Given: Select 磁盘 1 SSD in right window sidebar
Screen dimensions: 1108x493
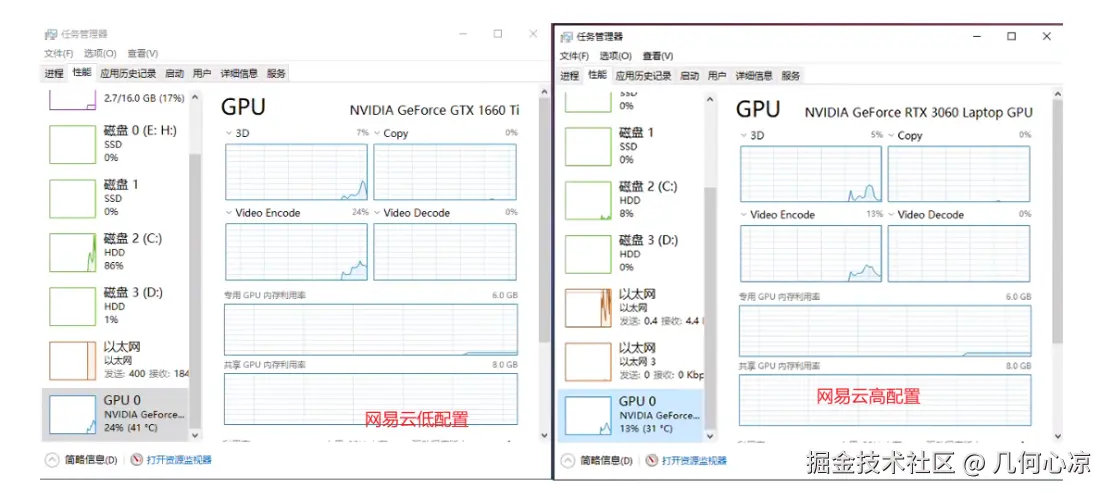Looking at the screenshot, I should (630, 146).
